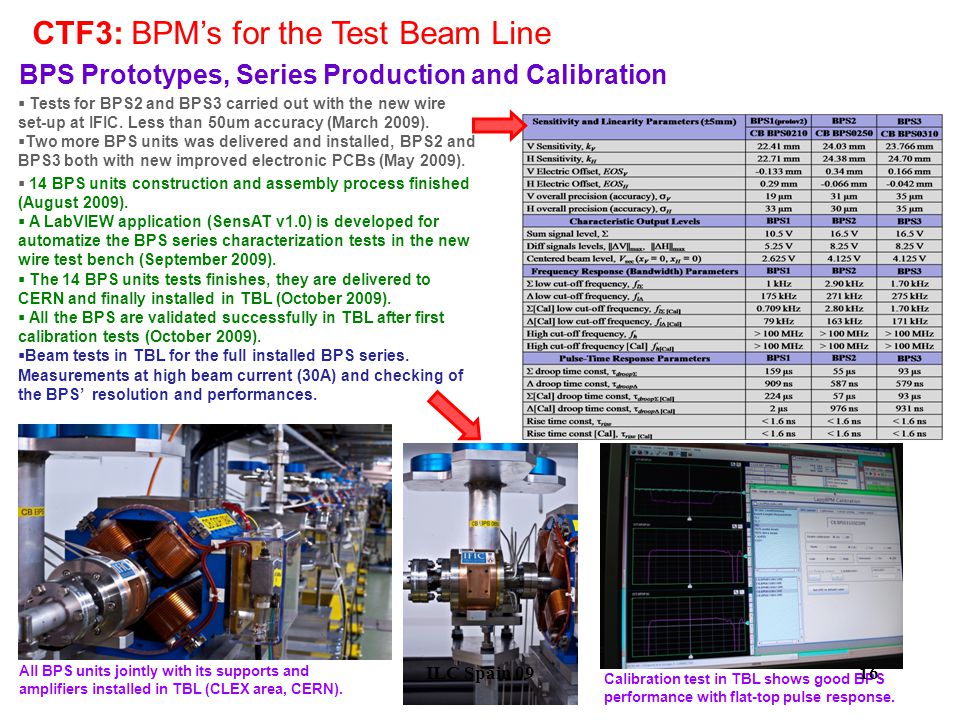Open the photo of BPS units installed in TBL
This screenshot has width=960, height=720.
[204, 541]
